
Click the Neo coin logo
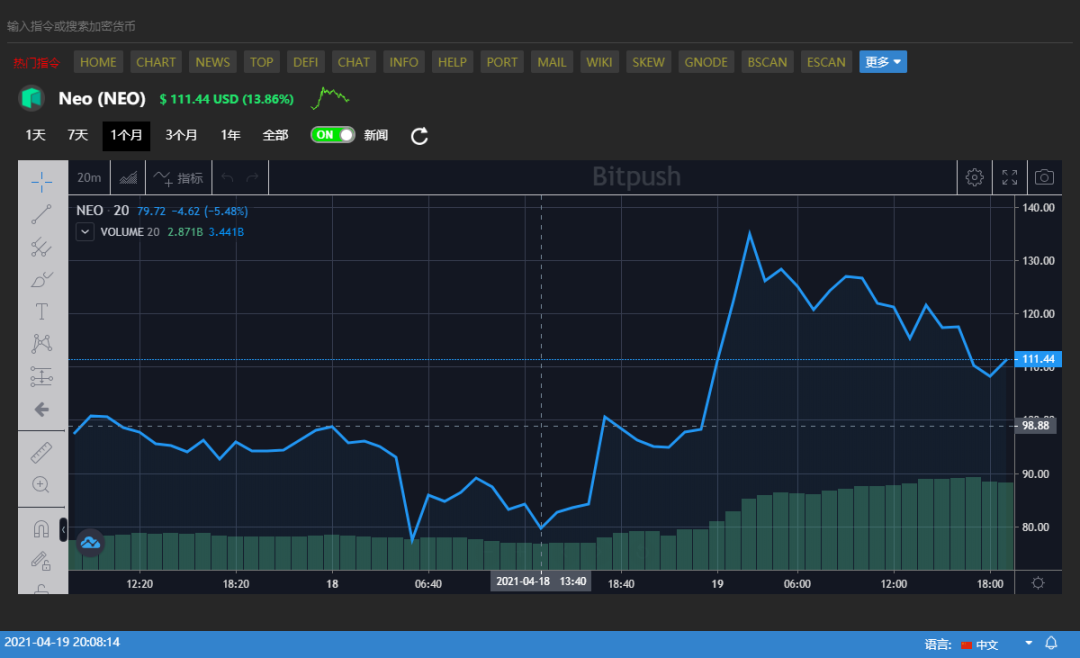(32, 99)
